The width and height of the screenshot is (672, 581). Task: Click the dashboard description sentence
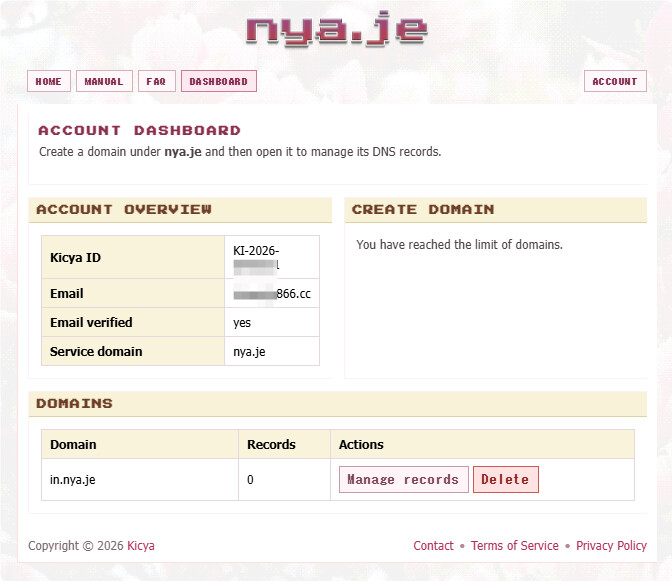(240, 152)
